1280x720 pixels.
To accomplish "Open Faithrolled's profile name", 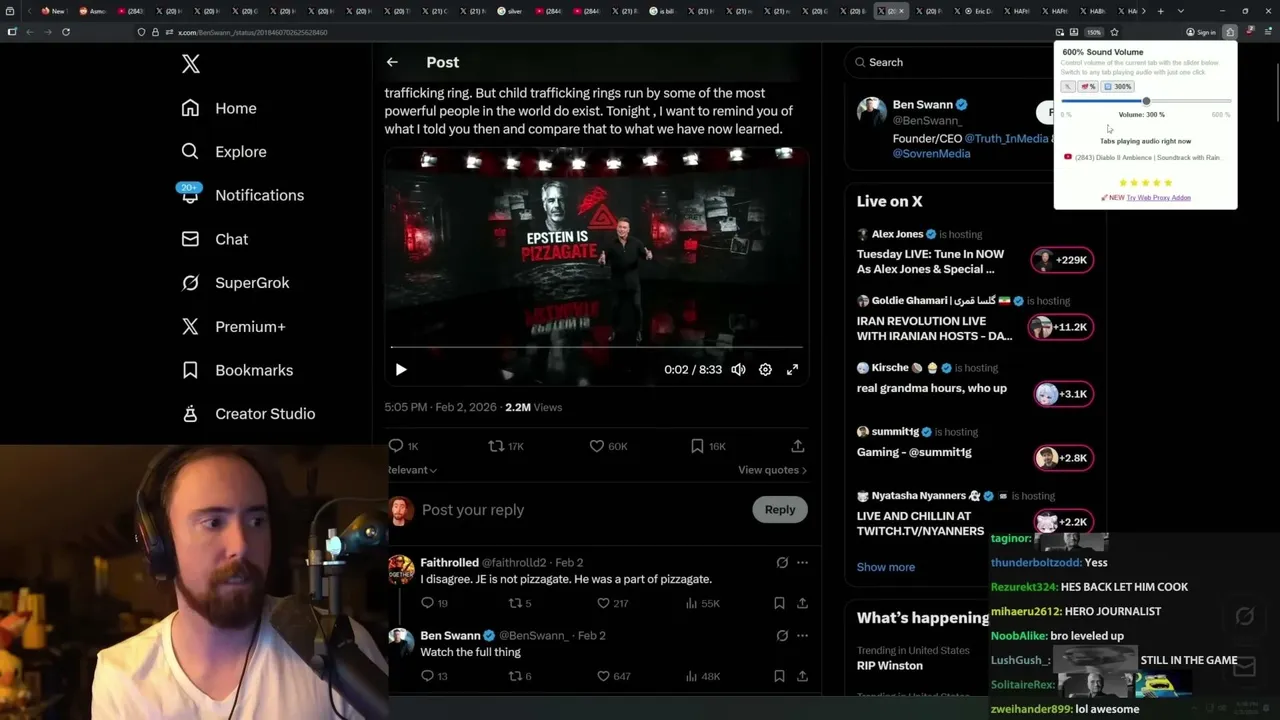I will coord(449,563).
